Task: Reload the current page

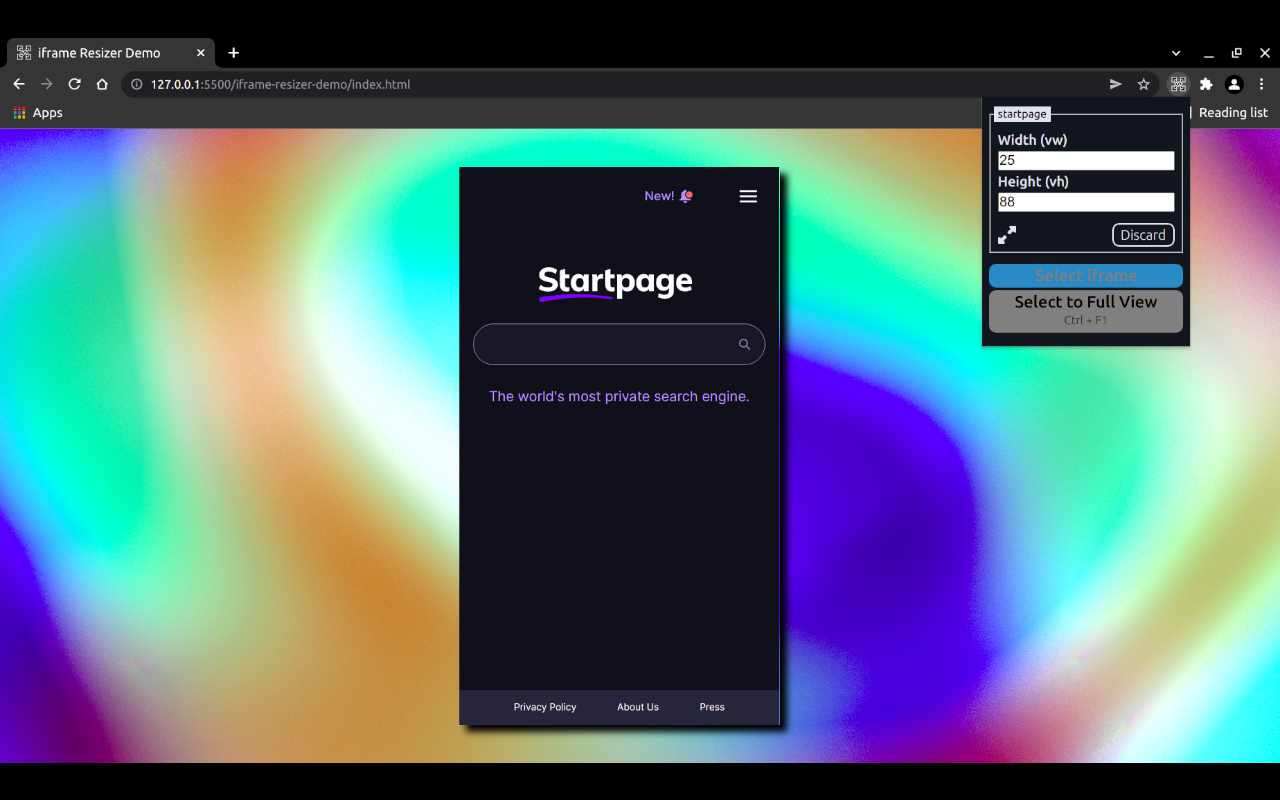Action: (x=74, y=84)
